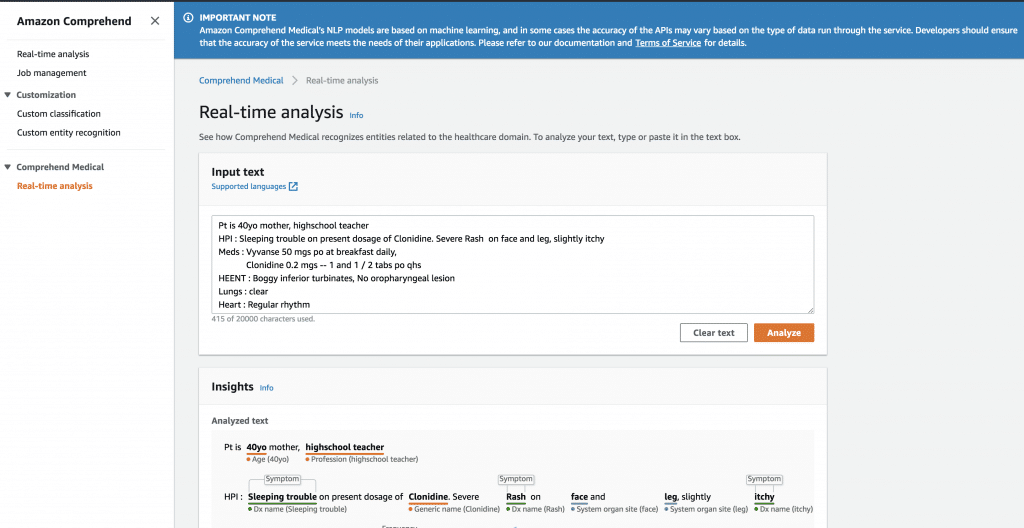Click the 'Analyzed text' subheading

(x=240, y=421)
